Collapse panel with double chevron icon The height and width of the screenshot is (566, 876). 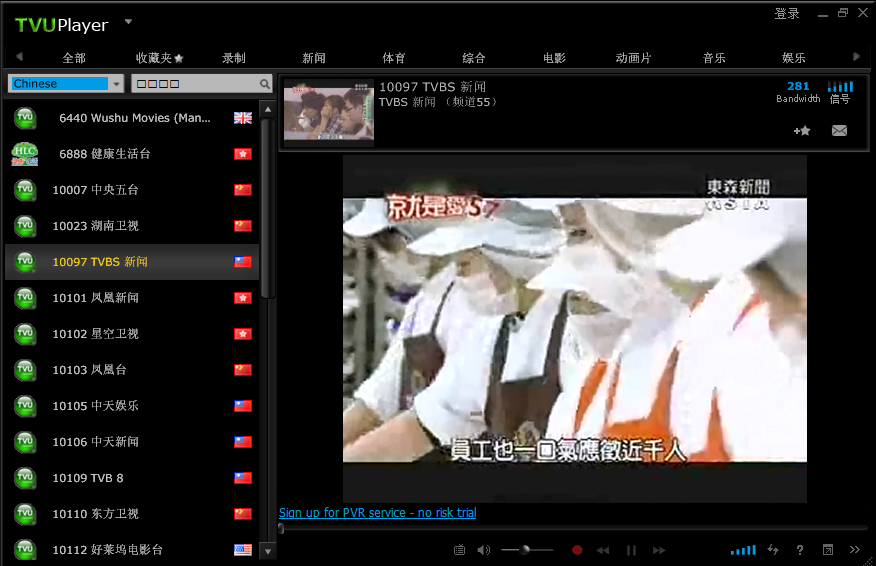855,550
